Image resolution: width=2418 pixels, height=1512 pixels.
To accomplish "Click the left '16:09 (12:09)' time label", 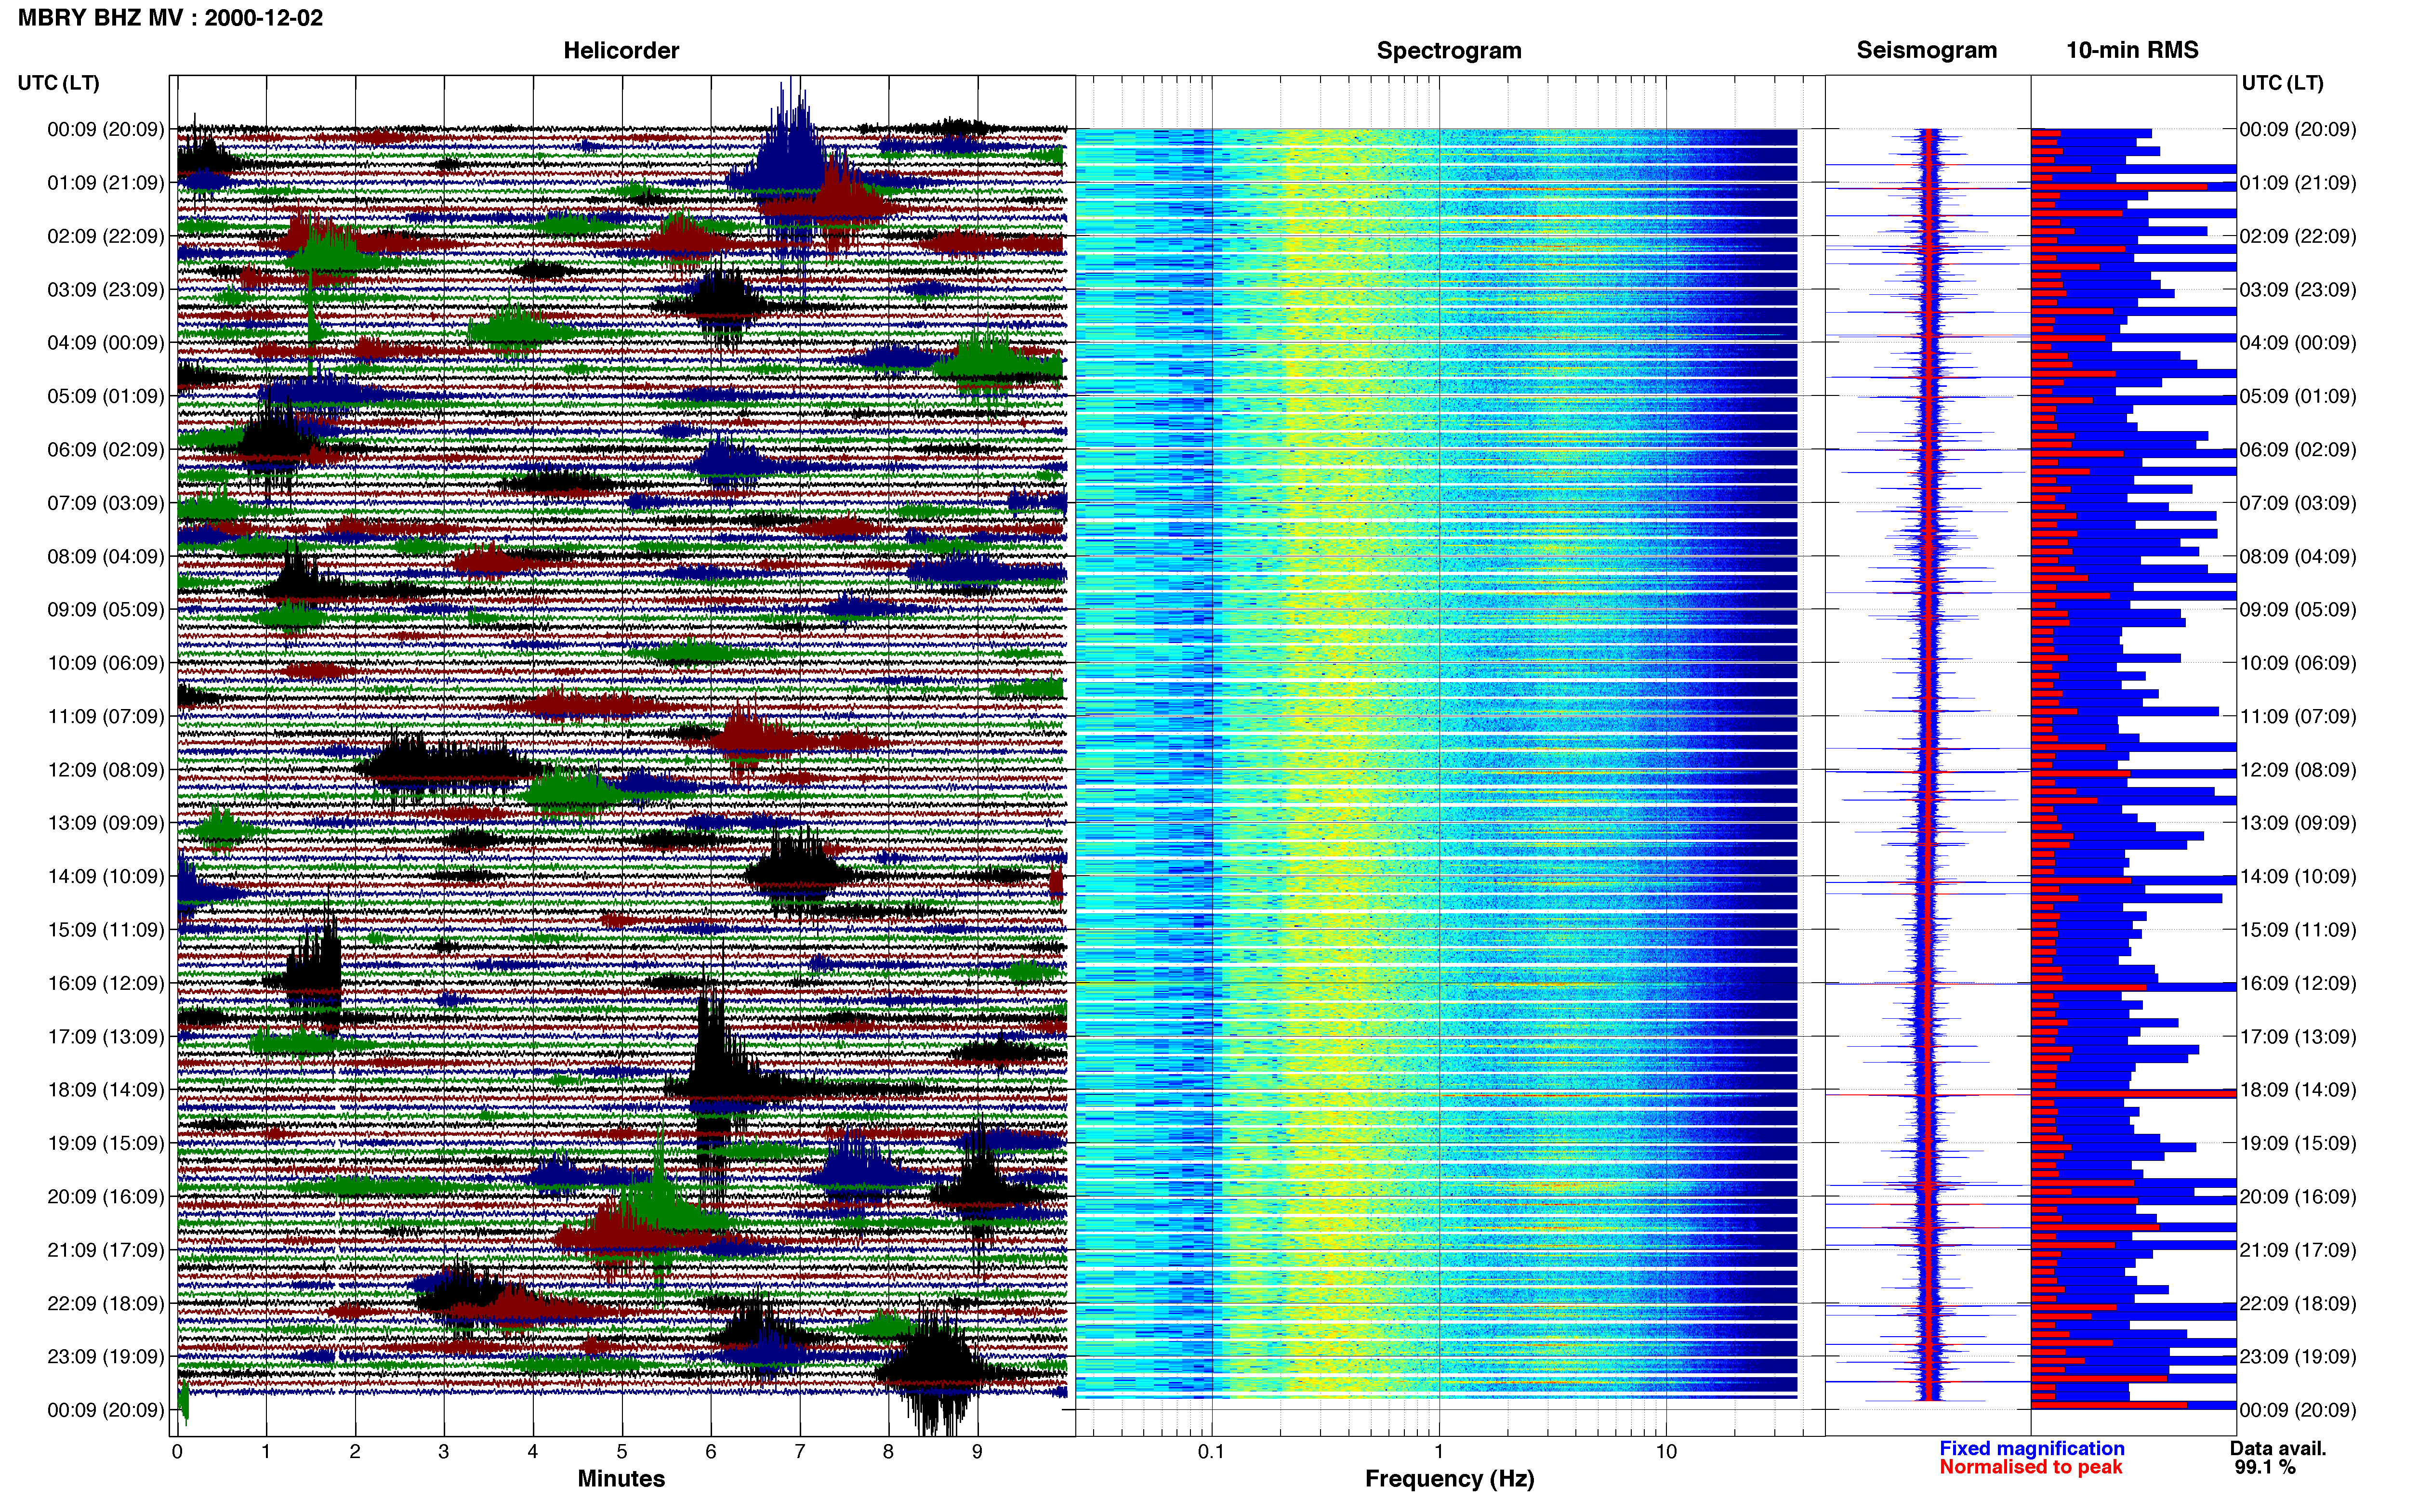I will (x=105, y=983).
